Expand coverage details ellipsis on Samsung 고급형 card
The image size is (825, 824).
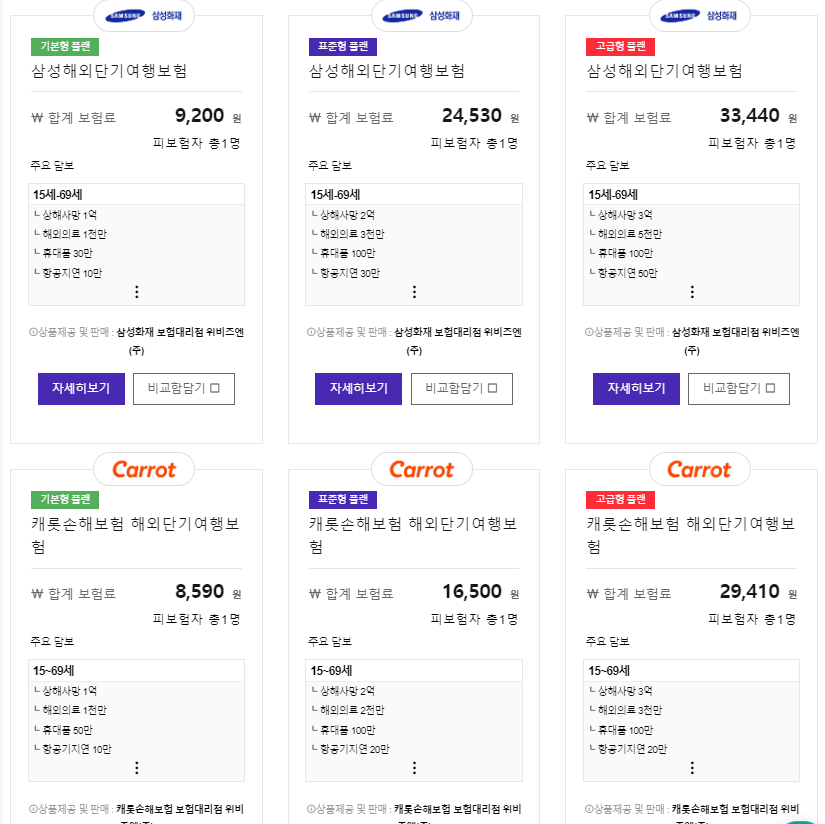pos(692,291)
